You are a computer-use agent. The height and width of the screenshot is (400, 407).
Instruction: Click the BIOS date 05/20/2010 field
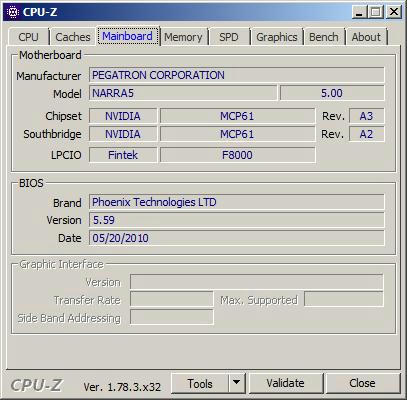(237, 238)
